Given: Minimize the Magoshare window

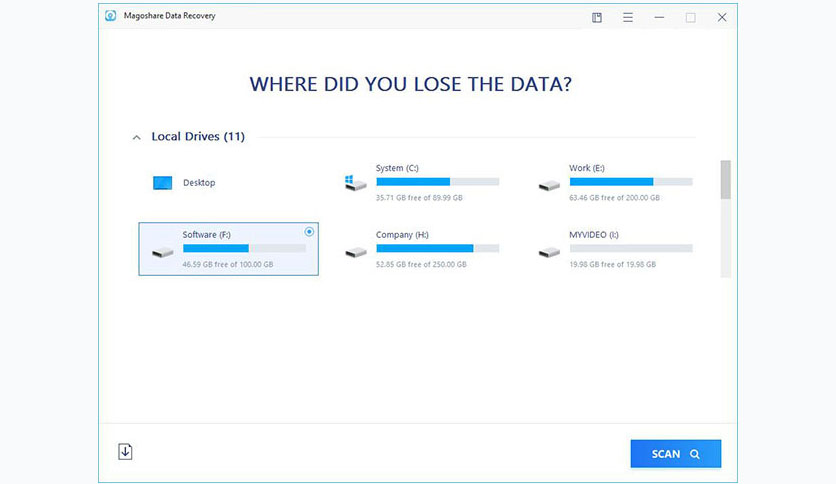Looking at the screenshot, I should coord(660,18).
